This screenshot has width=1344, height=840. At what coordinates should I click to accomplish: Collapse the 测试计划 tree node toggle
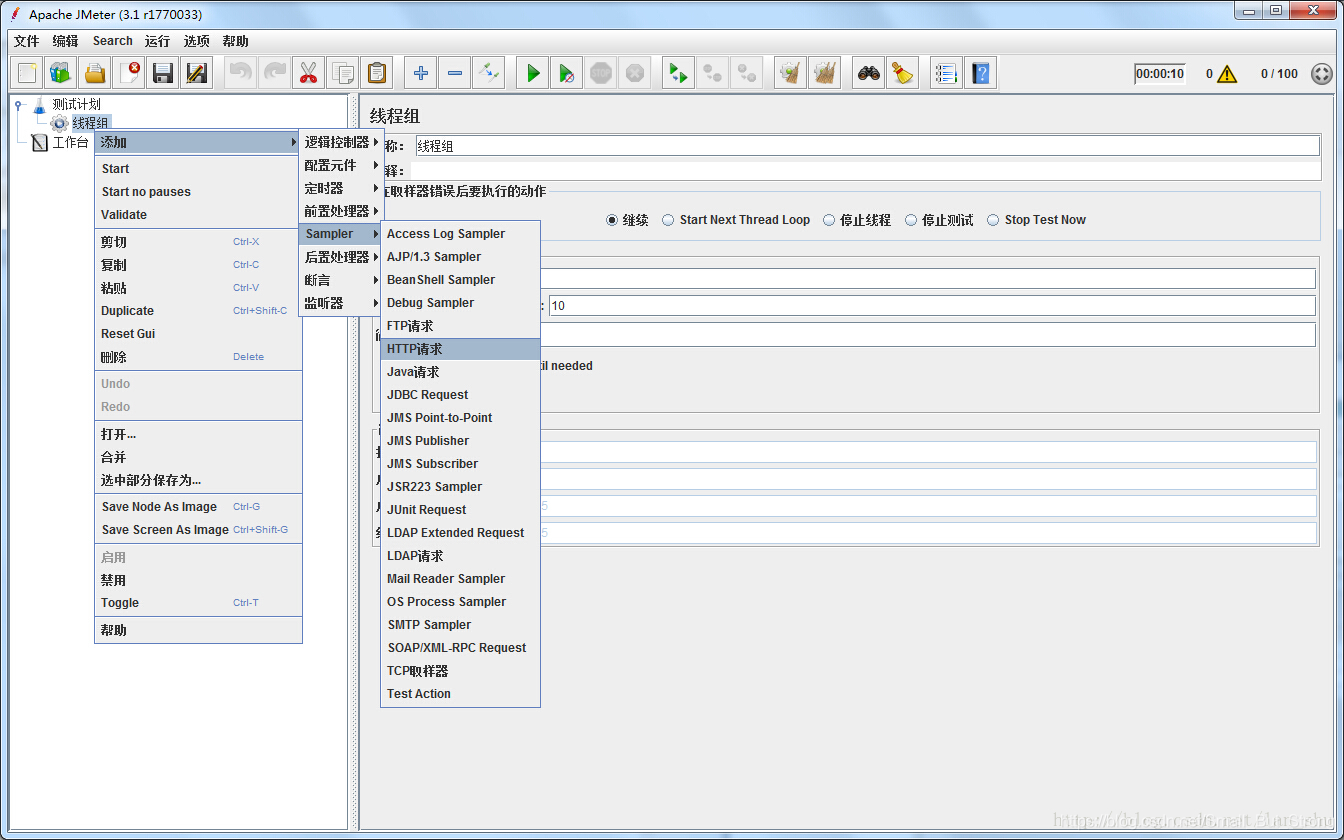[19, 104]
